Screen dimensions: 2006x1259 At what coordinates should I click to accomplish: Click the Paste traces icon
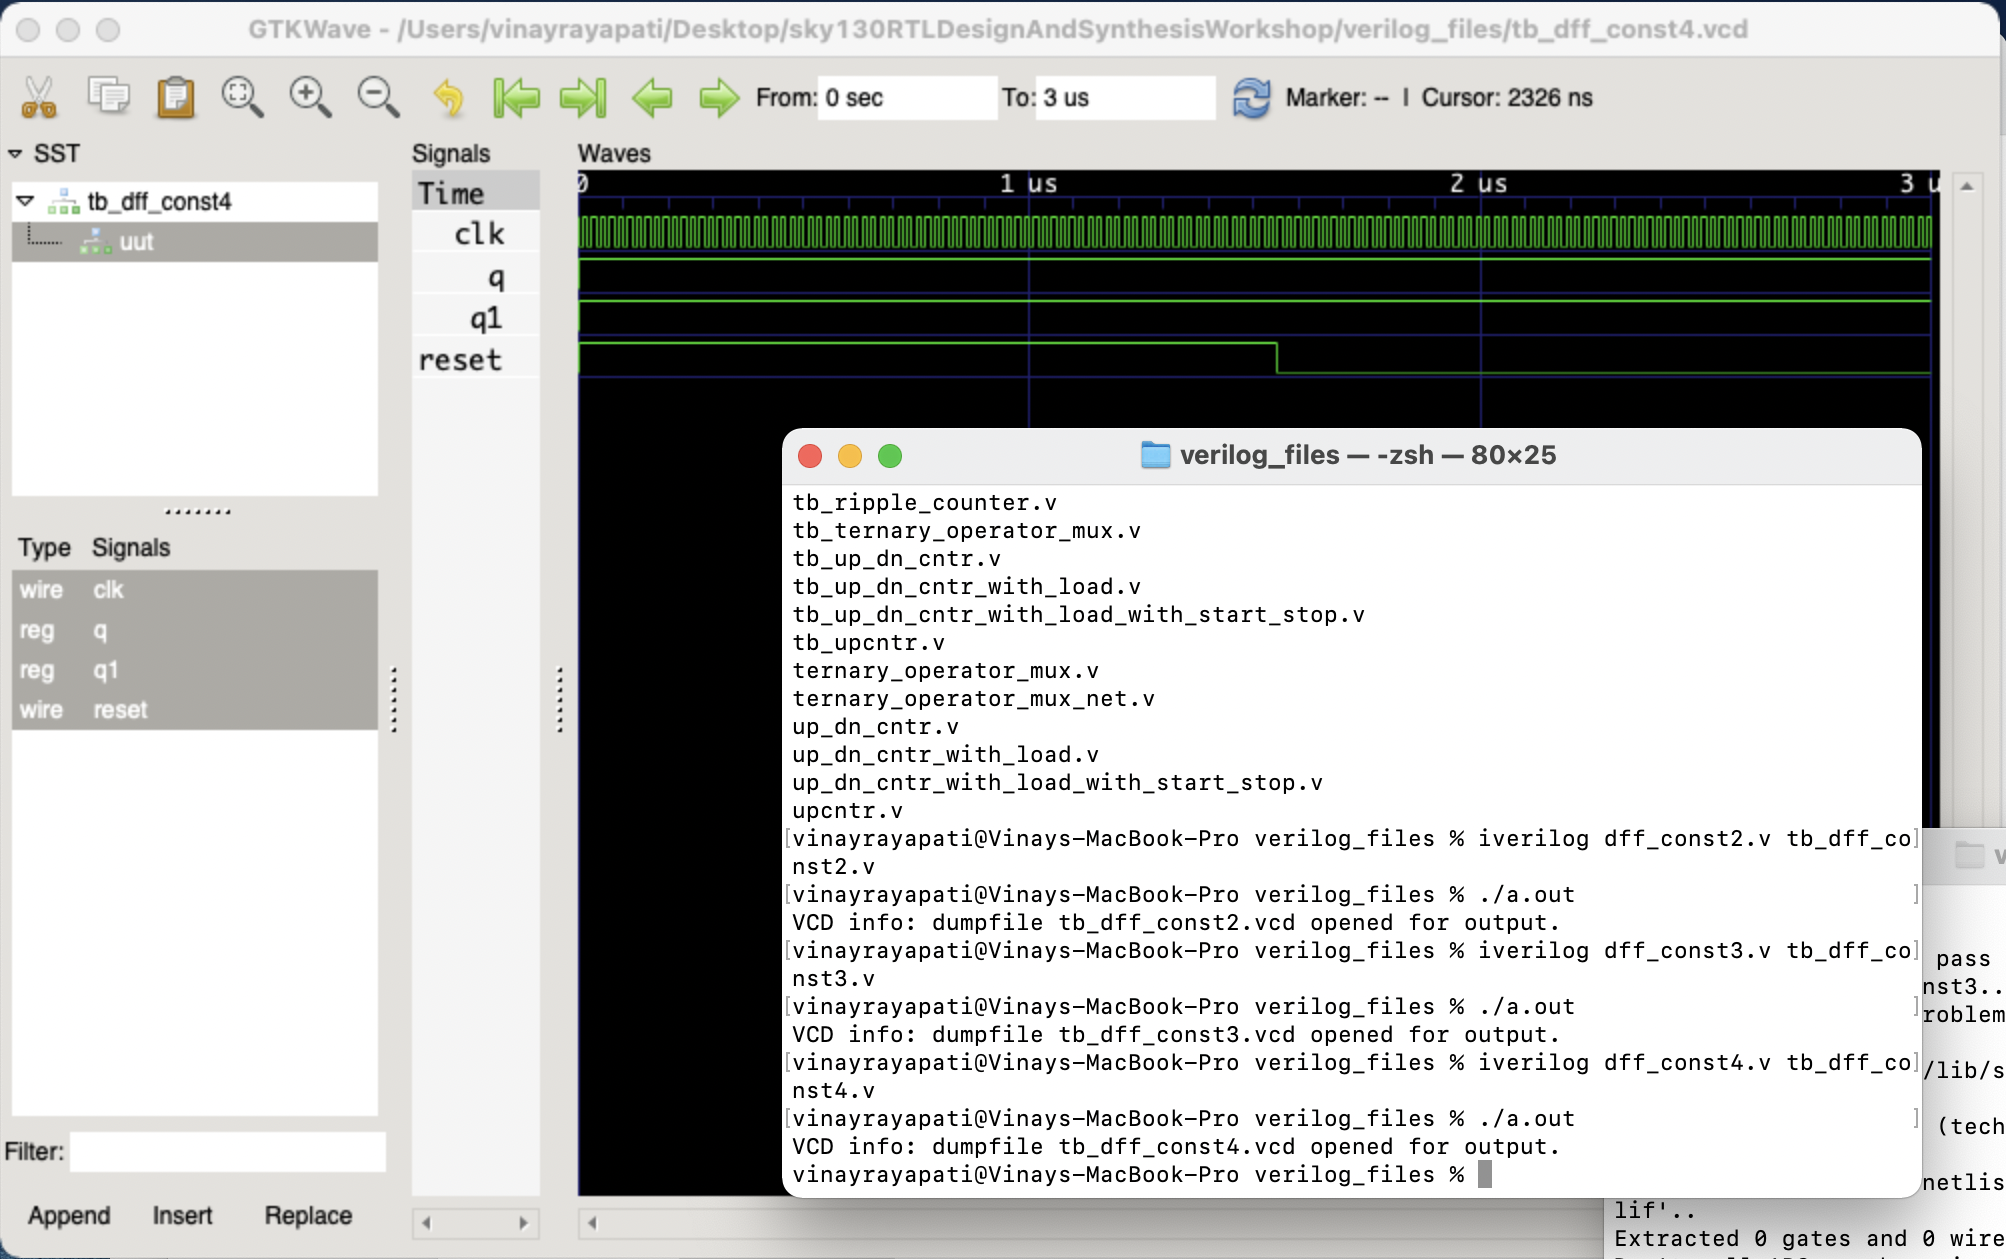pos(176,98)
